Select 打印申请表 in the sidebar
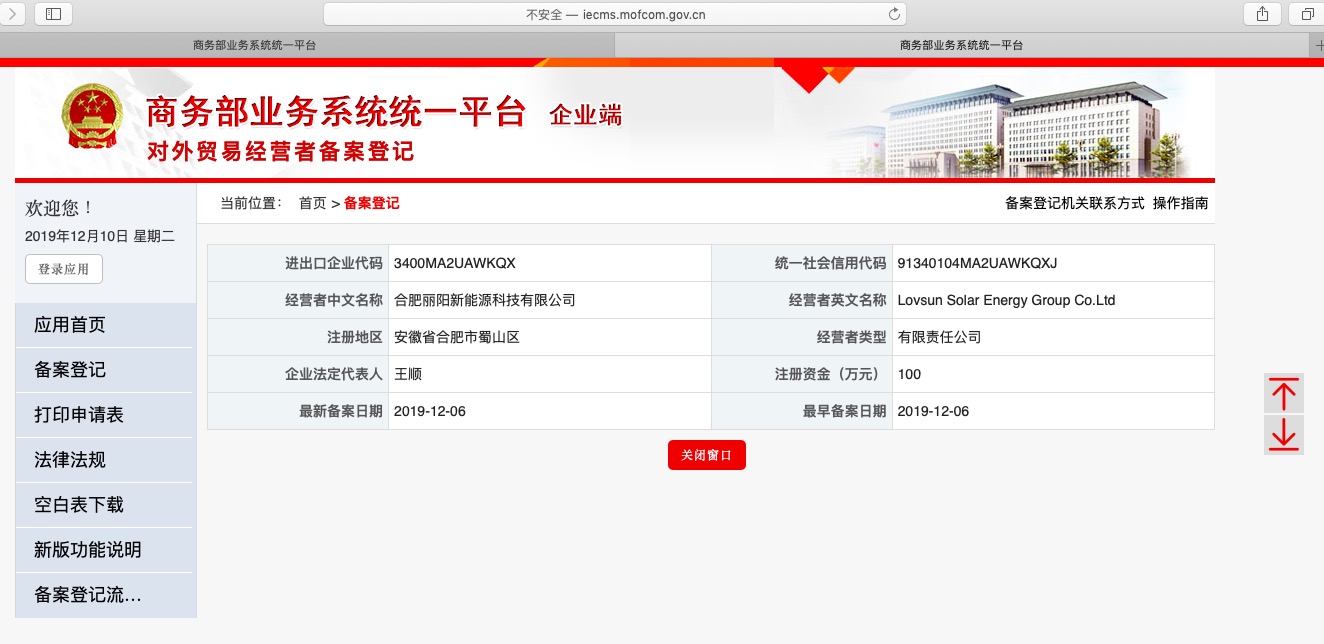The width and height of the screenshot is (1324, 644). tap(106, 415)
